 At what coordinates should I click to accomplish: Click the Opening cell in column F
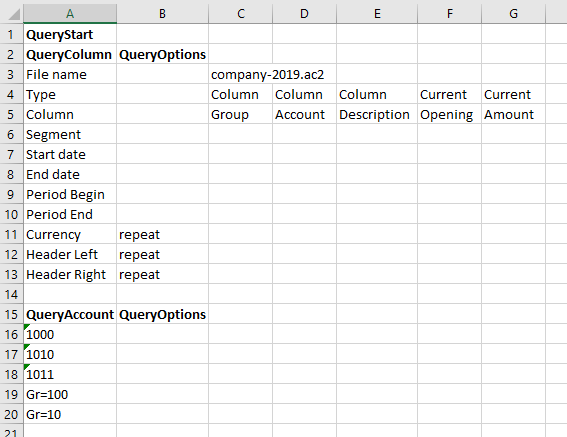click(449, 115)
